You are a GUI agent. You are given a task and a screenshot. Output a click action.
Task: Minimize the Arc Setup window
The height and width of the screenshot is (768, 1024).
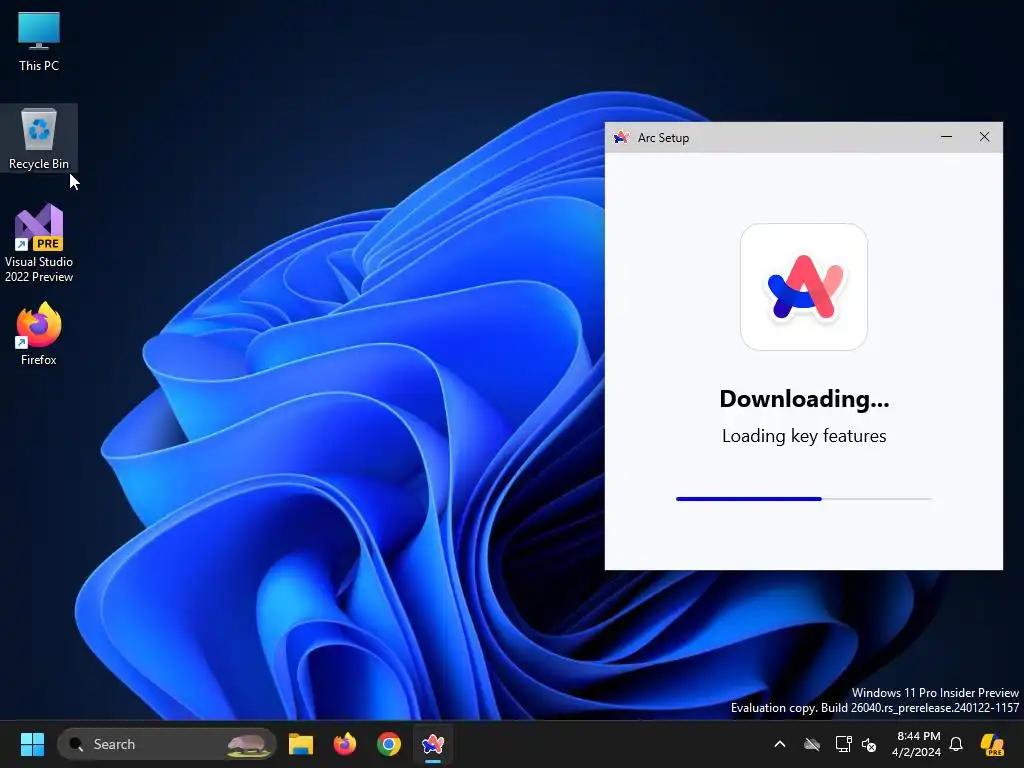pyautogui.click(x=946, y=137)
